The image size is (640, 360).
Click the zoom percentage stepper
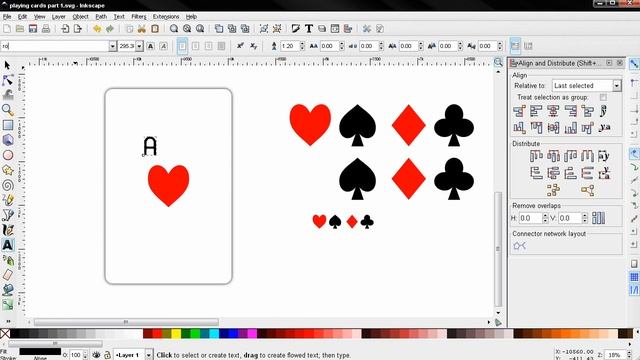[x=629, y=355]
